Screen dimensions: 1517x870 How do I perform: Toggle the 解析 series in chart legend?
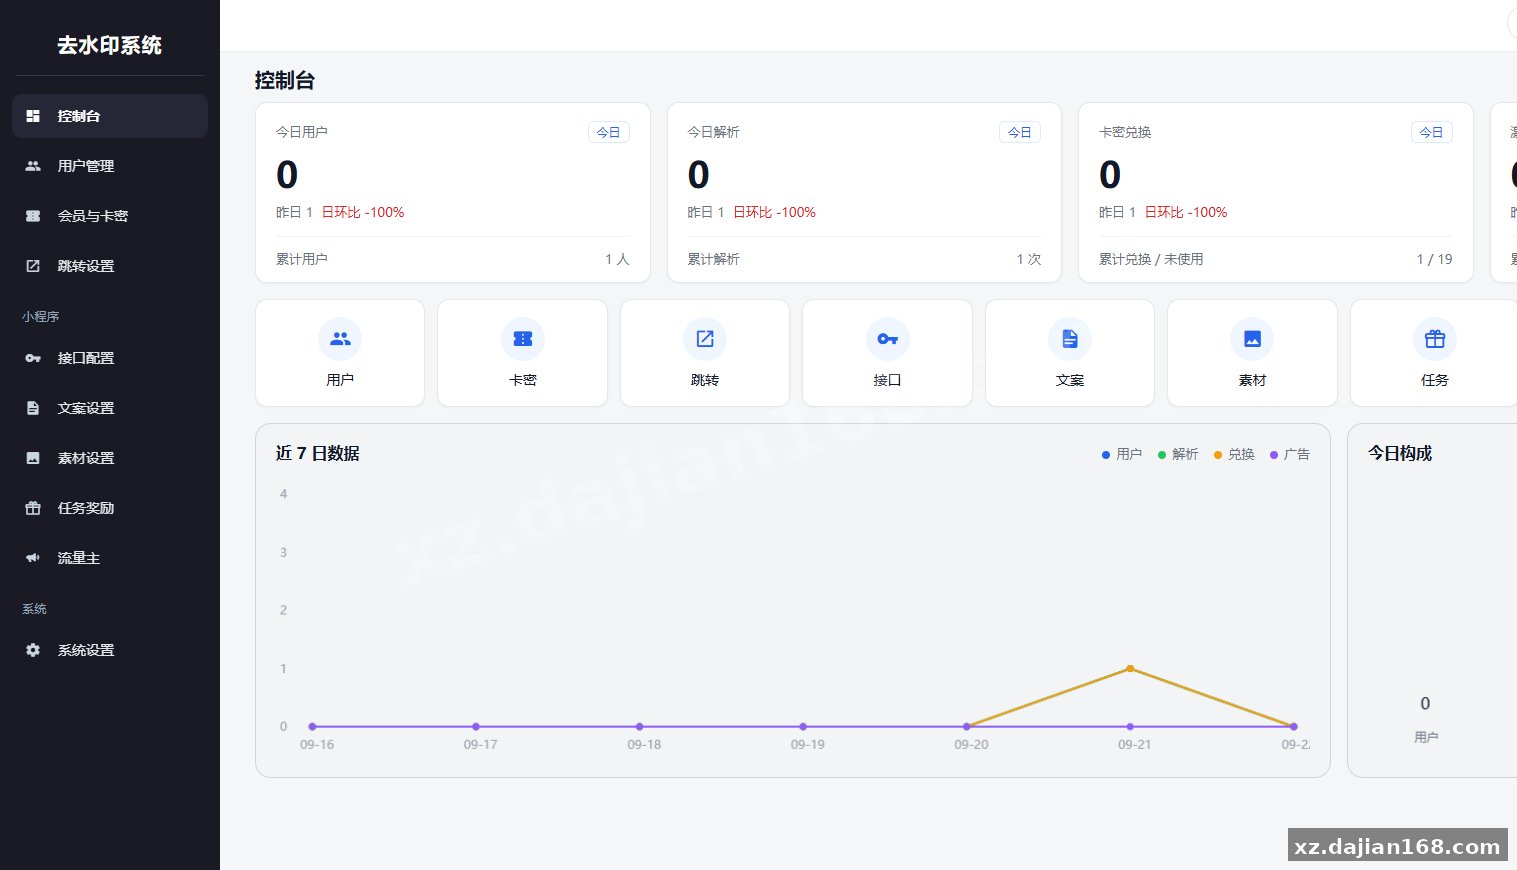tap(1177, 454)
